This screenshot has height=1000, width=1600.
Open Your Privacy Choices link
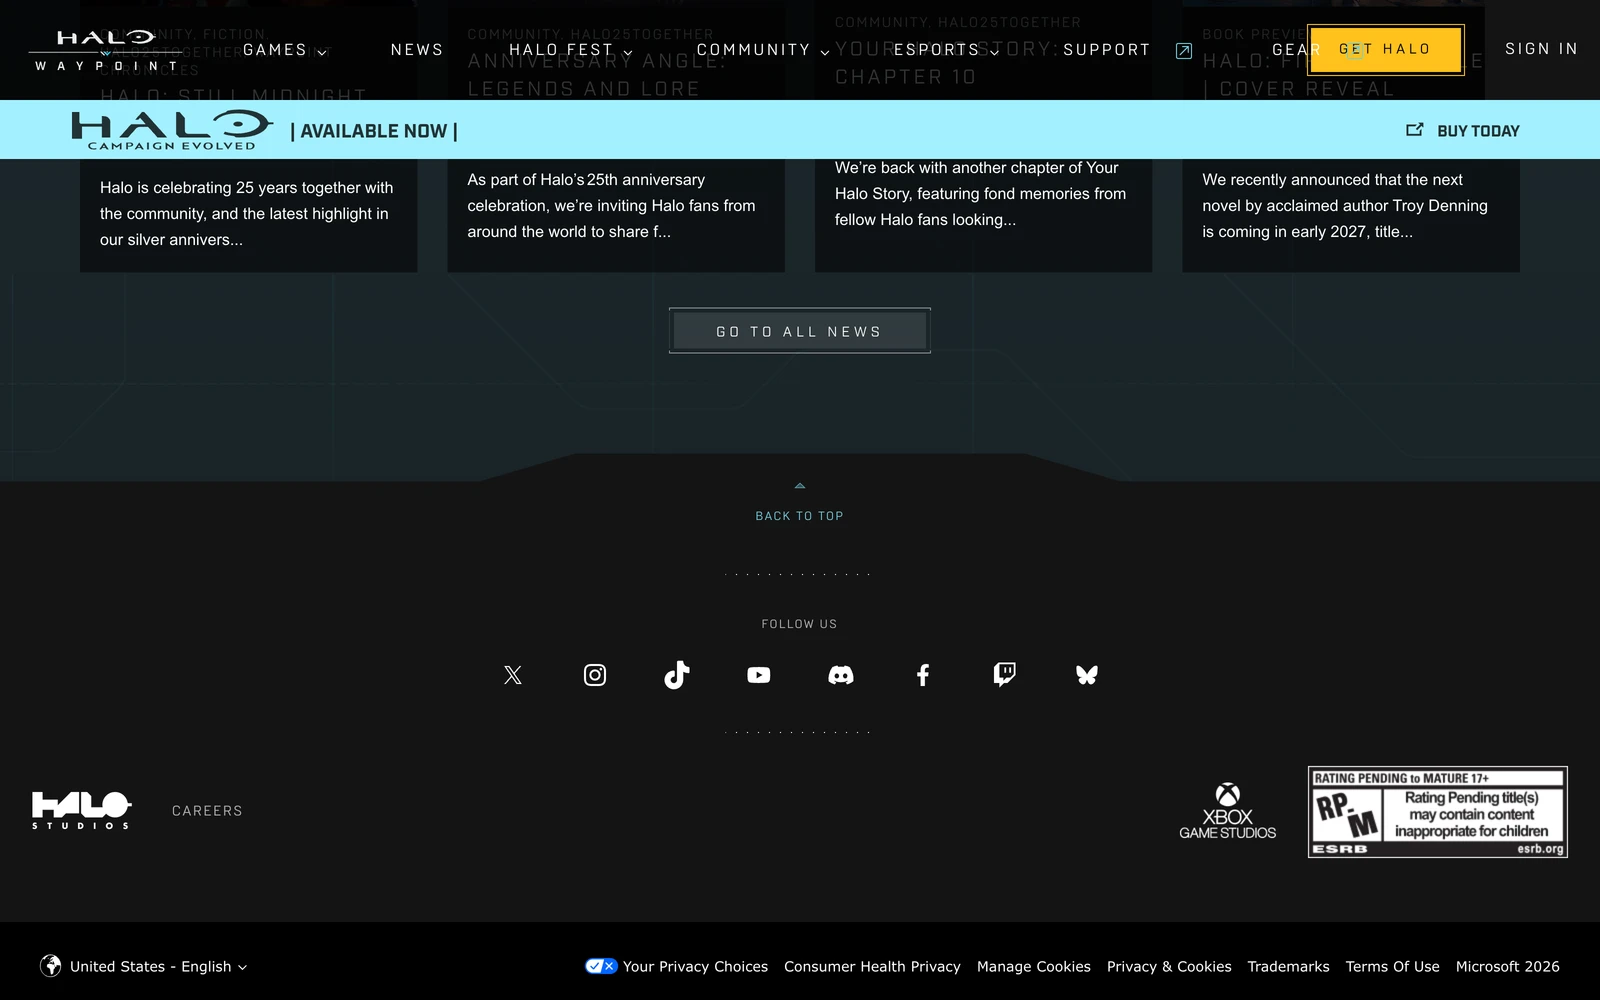tap(695, 966)
